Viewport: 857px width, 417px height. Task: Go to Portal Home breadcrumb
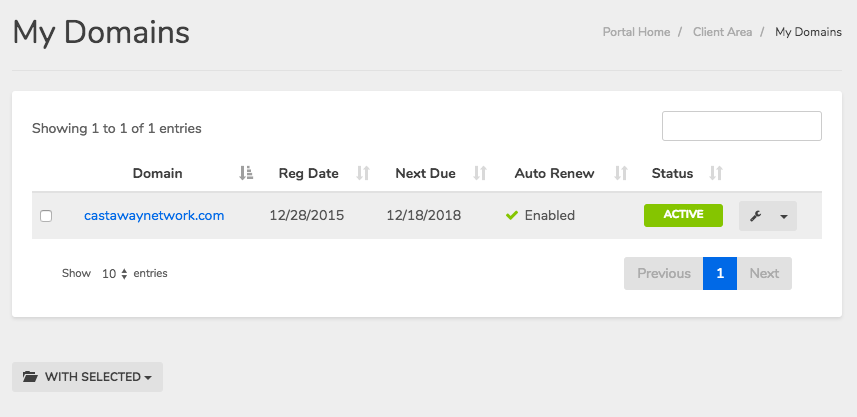[x=636, y=32]
